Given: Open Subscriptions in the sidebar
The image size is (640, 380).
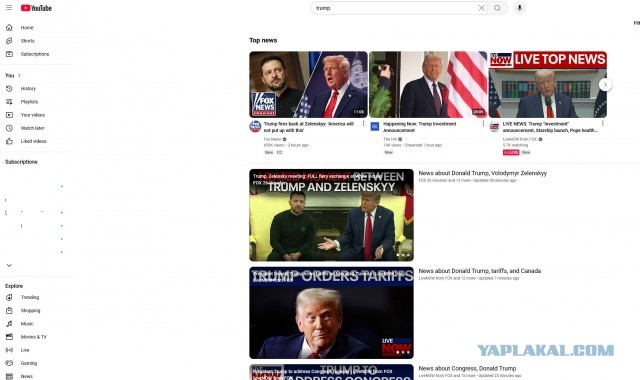Looking at the screenshot, I should tap(35, 54).
